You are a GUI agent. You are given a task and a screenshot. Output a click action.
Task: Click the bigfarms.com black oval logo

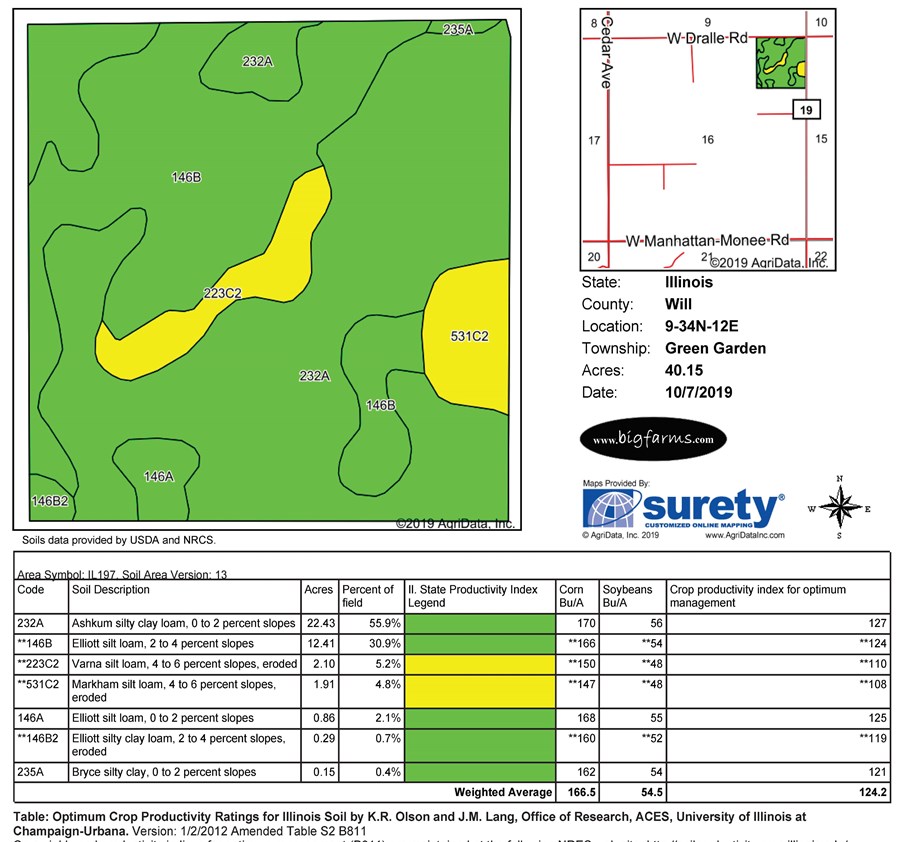pos(653,439)
